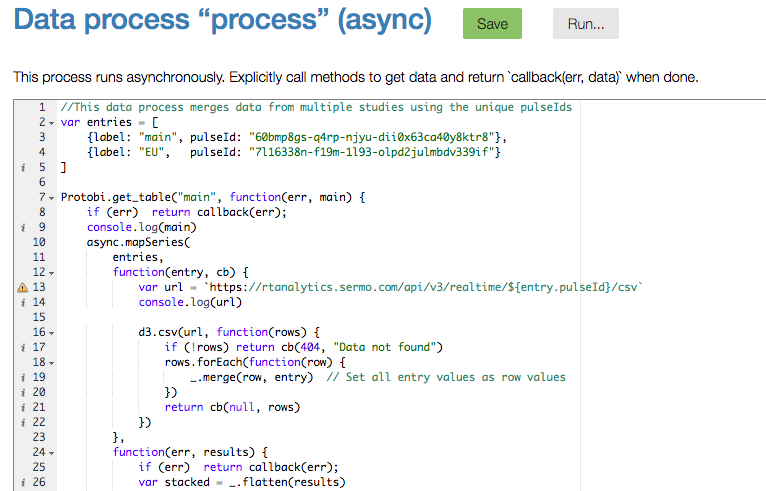Click line number 23 in the gutter
Screen dimensions: 766x491
[x=39, y=437]
